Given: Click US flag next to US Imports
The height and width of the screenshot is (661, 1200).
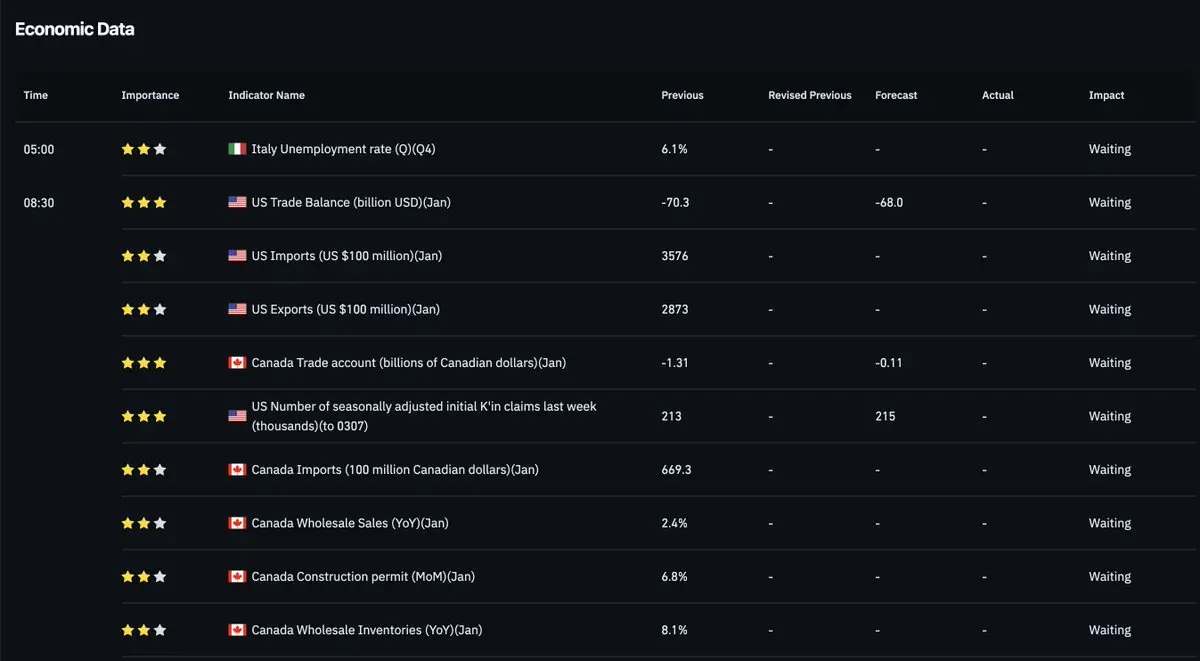Looking at the screenshot, I should point(237,256).
